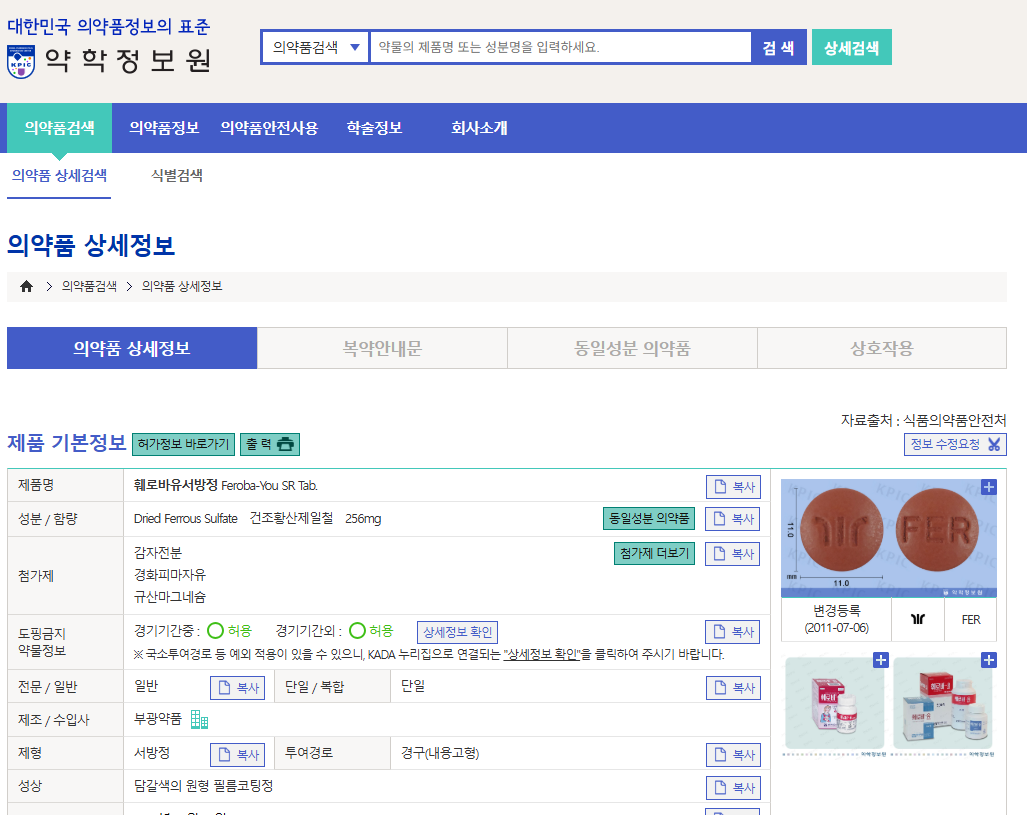Enlarge the single-bottle package image plus icon
Viewport: 1027px width, 815px height.
click(881, 660)
